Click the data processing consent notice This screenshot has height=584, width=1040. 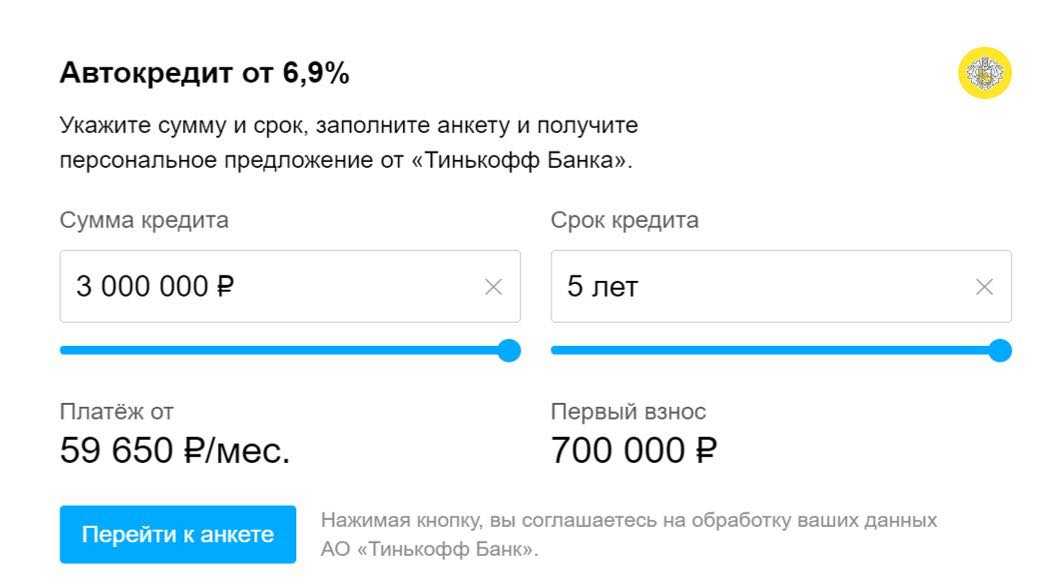click(628, 521)
